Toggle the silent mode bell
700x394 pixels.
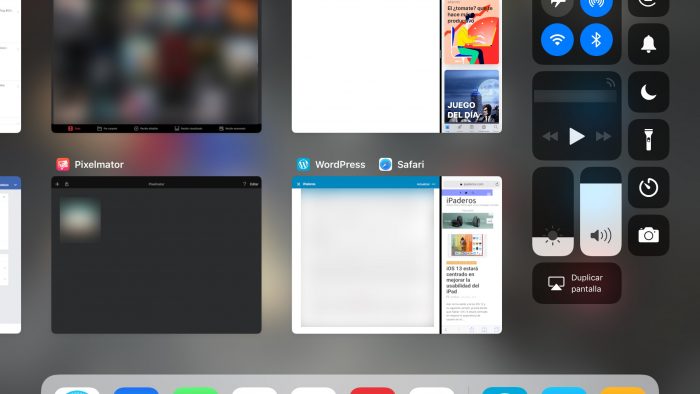click(x=648, y=44)
